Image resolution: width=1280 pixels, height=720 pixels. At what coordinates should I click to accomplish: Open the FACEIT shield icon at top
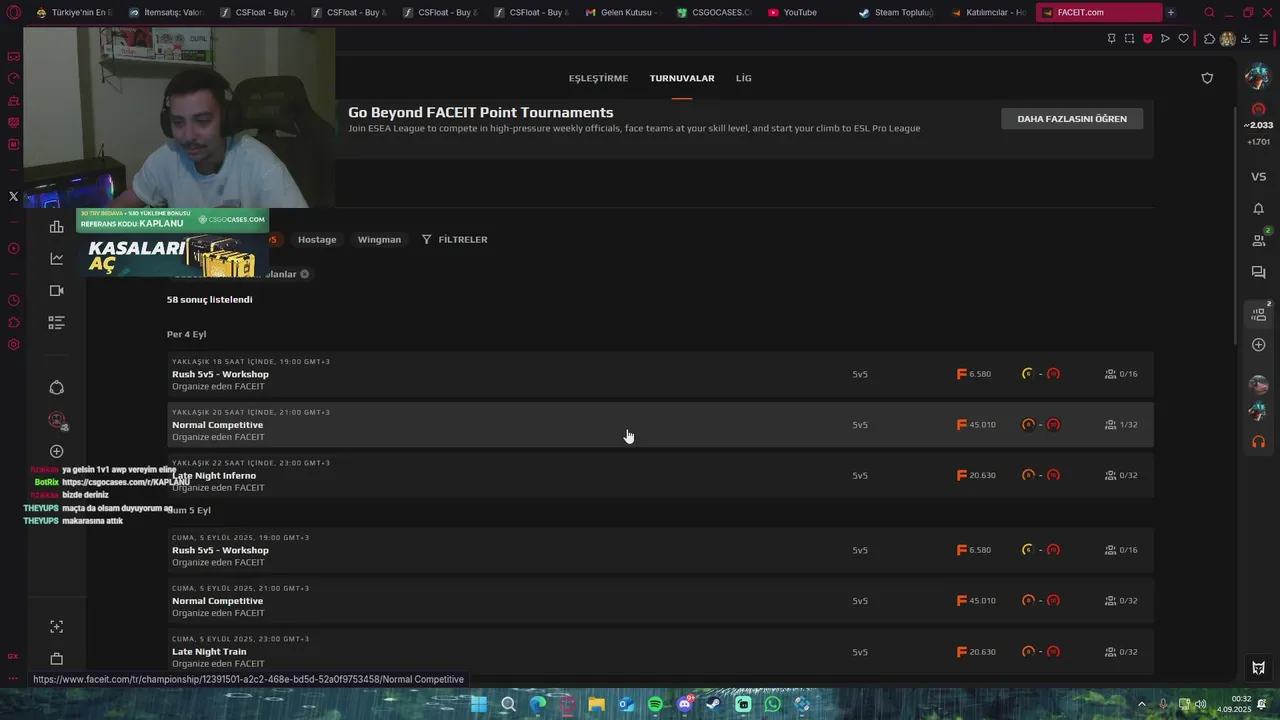pos(1207,78)
